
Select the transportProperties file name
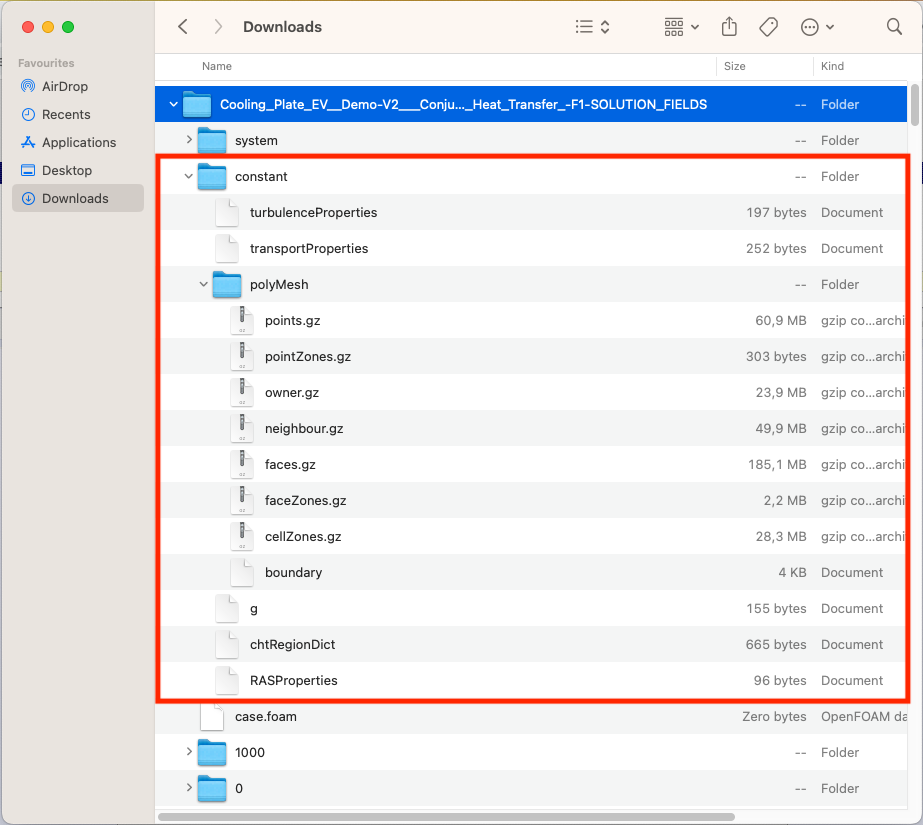[309, 248]
